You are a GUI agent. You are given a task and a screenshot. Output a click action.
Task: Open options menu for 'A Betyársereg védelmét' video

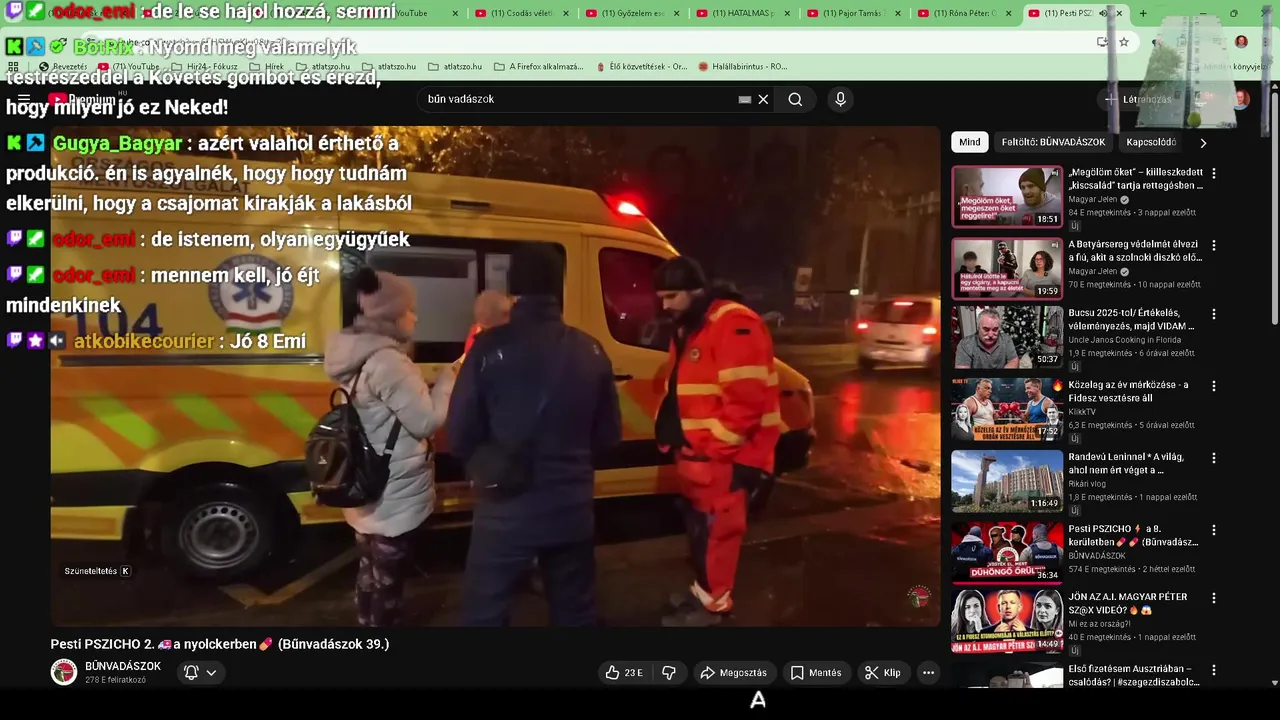point(1214,245)
